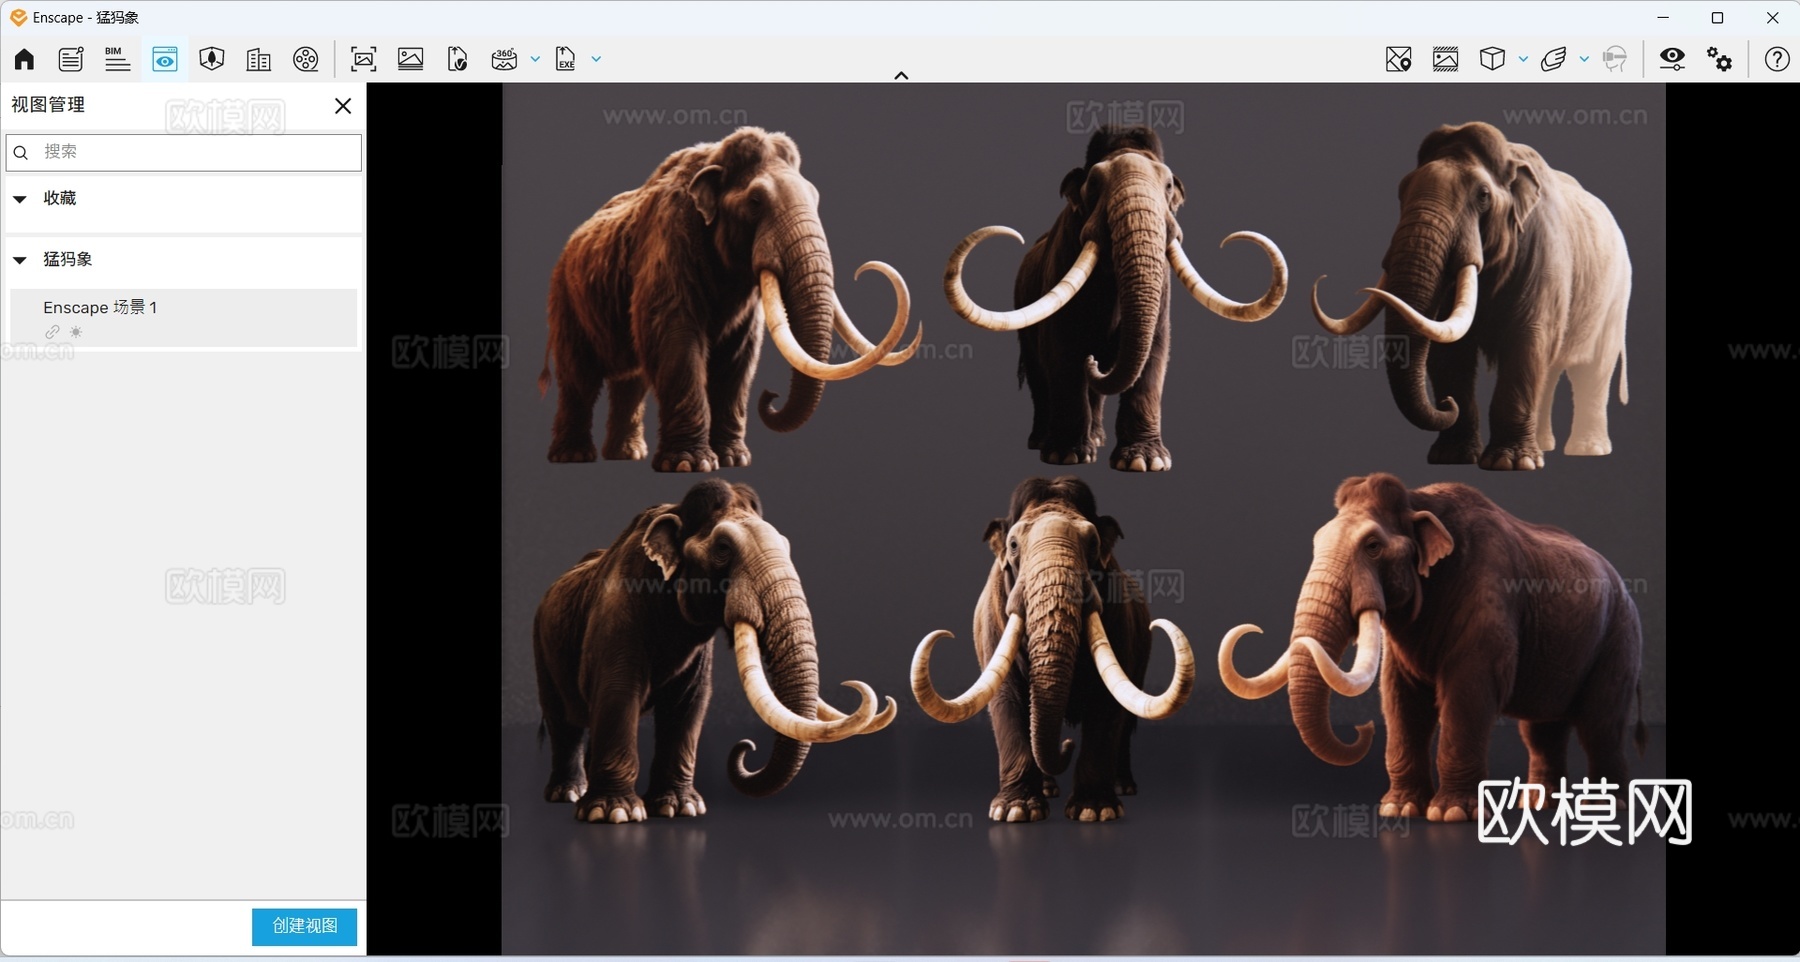1800x962 pixels.
Task: Click the Screenshot capture icon
Action: pyautogui.click(x=364, y=59)
